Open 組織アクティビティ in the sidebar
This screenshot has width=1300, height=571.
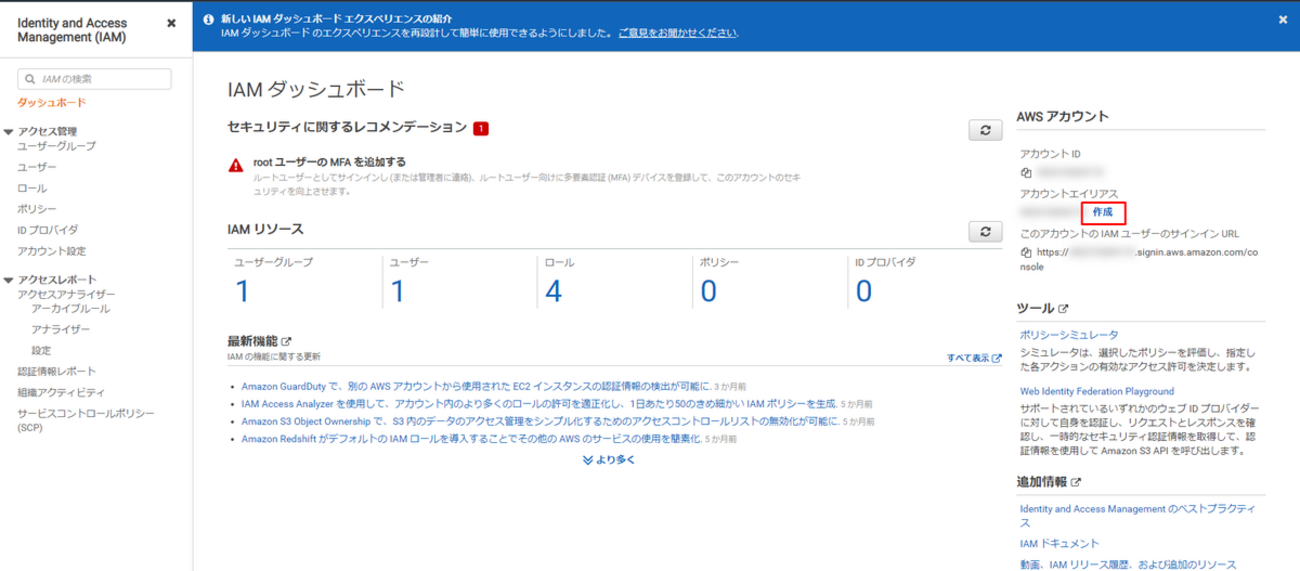pyautogui.click(x=61, y=392)
